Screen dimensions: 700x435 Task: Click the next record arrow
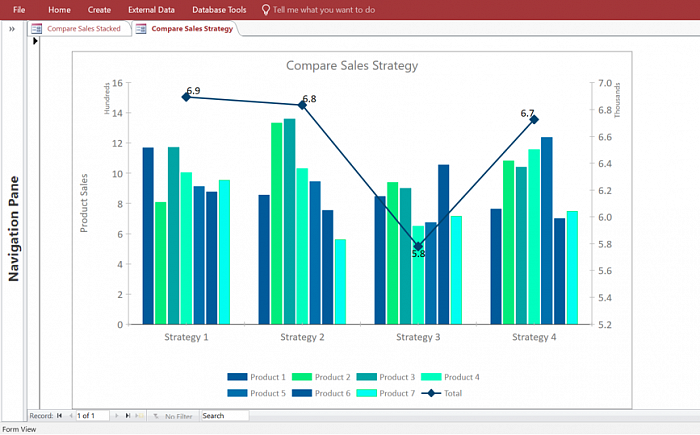click(116, 415)
